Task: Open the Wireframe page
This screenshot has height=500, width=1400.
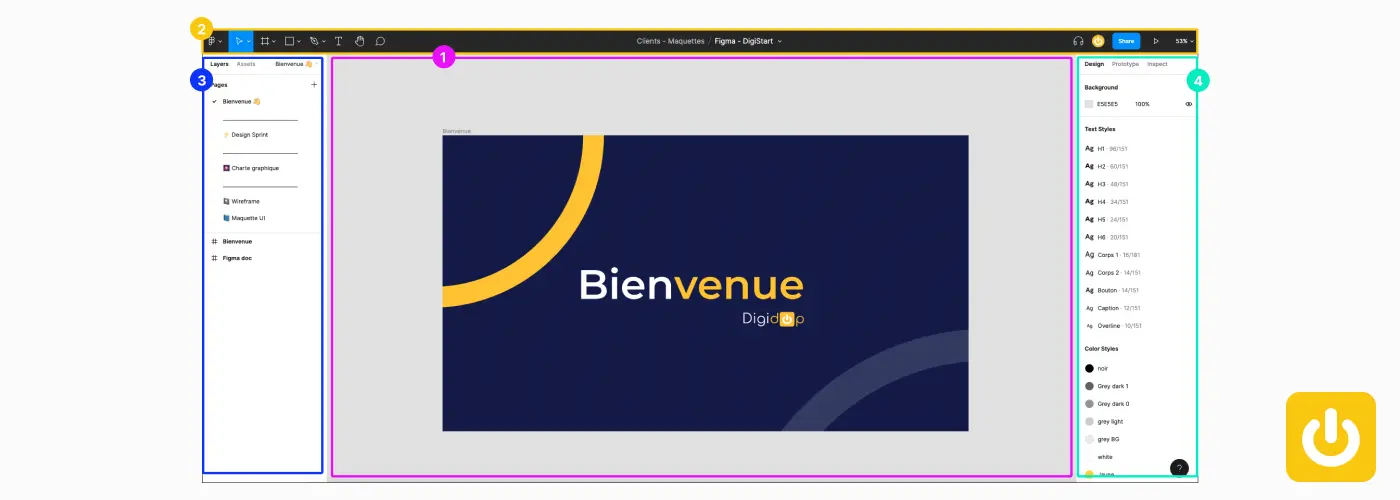Action: point(241,201)
